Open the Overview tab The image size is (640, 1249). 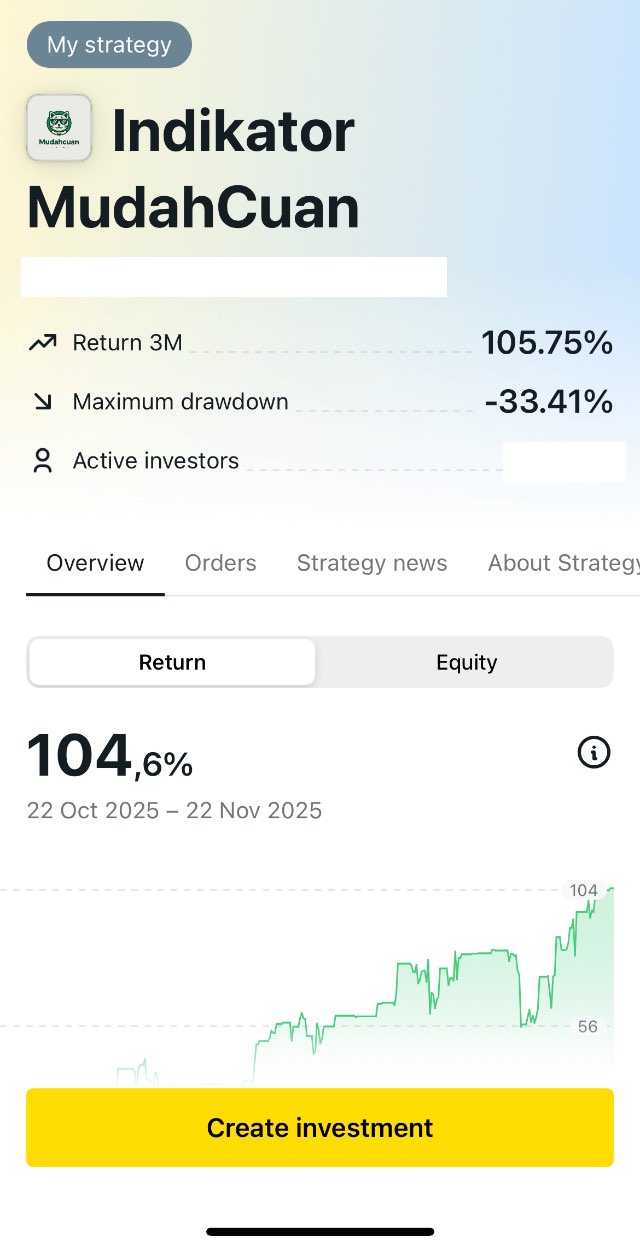[95, 563]
